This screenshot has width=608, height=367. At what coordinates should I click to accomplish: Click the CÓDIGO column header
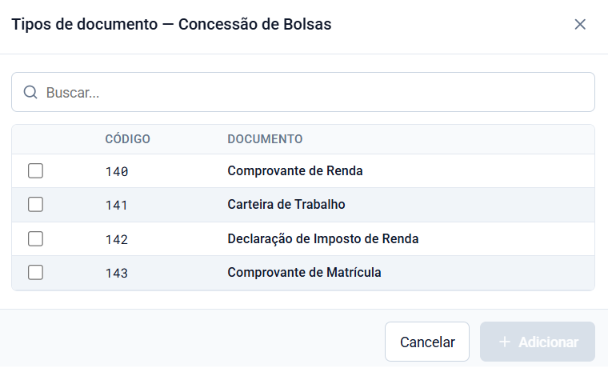(x=128, y=139)
